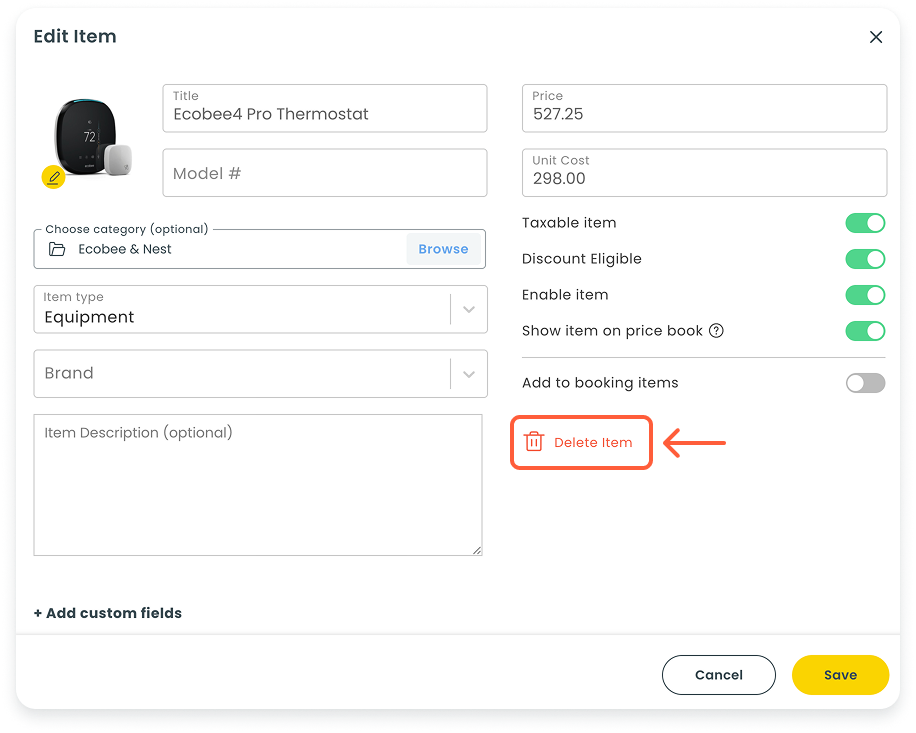The width and height of the screenshot is (916, 733).
Task: Open the Item type dropdown
Action: pos(468,309)
